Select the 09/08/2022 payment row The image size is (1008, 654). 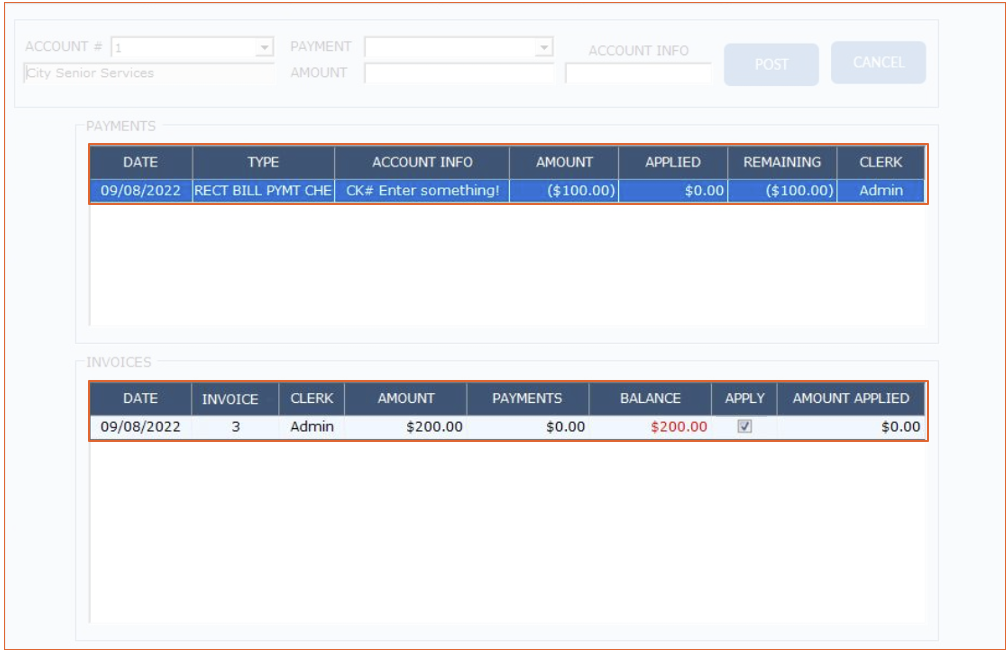coord(141,190)
